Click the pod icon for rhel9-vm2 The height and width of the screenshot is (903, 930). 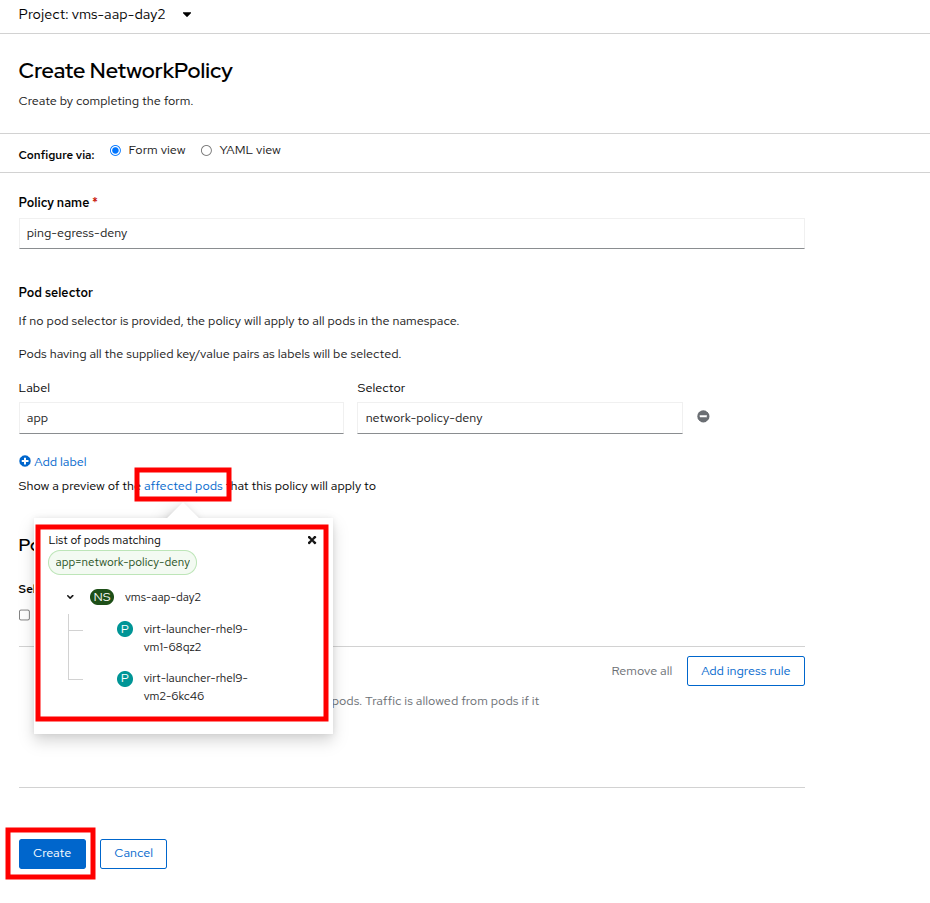pyautogui.click(x=125, y=678)
